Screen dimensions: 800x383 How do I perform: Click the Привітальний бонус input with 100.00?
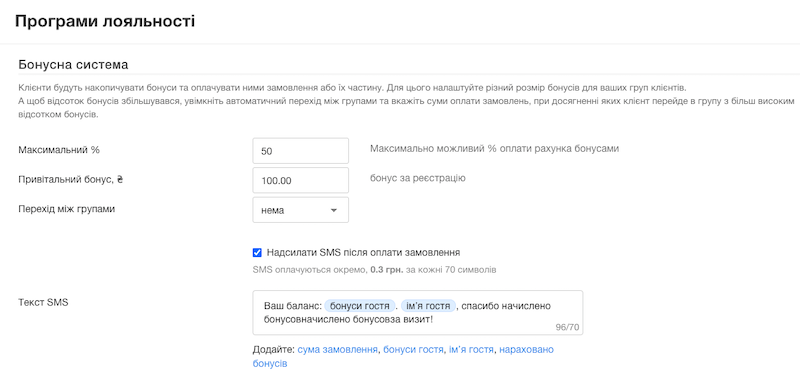(x=301, y=181)
